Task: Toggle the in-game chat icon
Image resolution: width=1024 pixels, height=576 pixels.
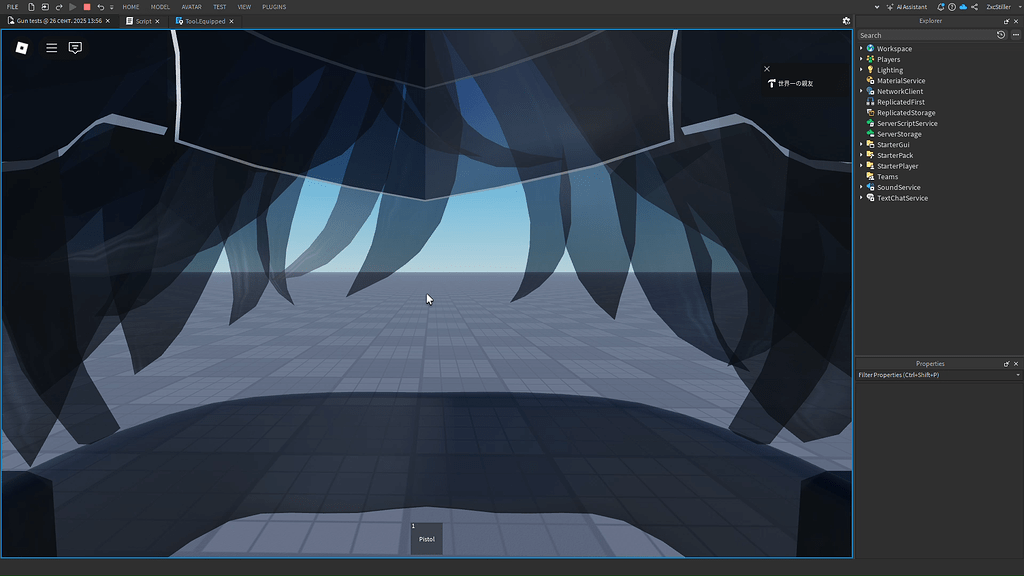Action: (x=75, y=48)
